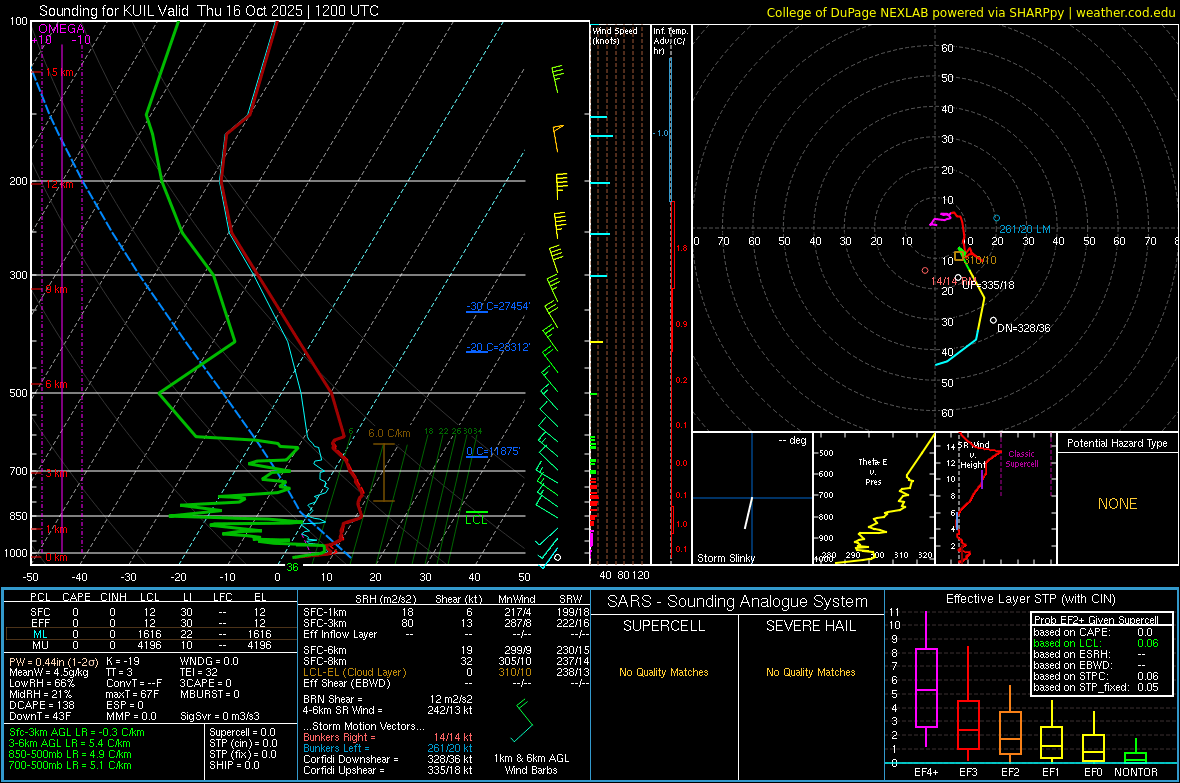
Task: Click the 850 pressure level label
Action: coord(18,516)
